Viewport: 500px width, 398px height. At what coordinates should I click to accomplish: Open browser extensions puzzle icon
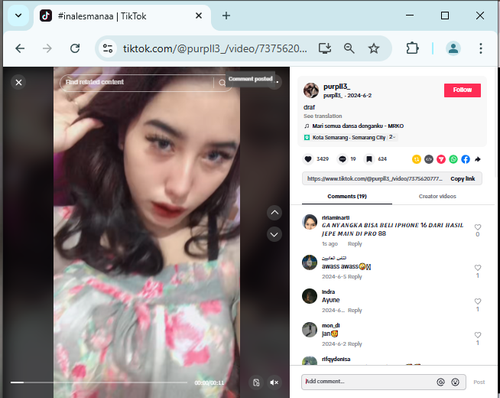click(412, 49)
